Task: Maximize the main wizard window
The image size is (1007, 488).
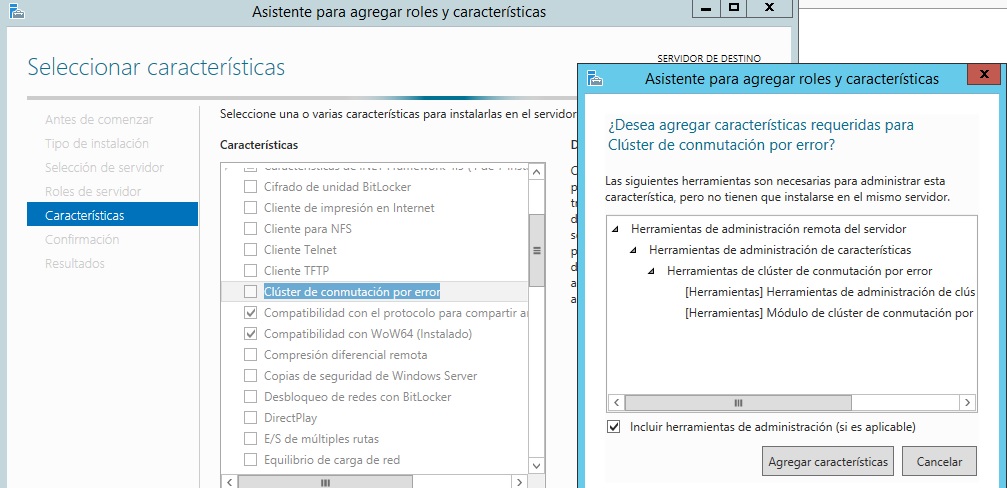Action: coord(733,8)
